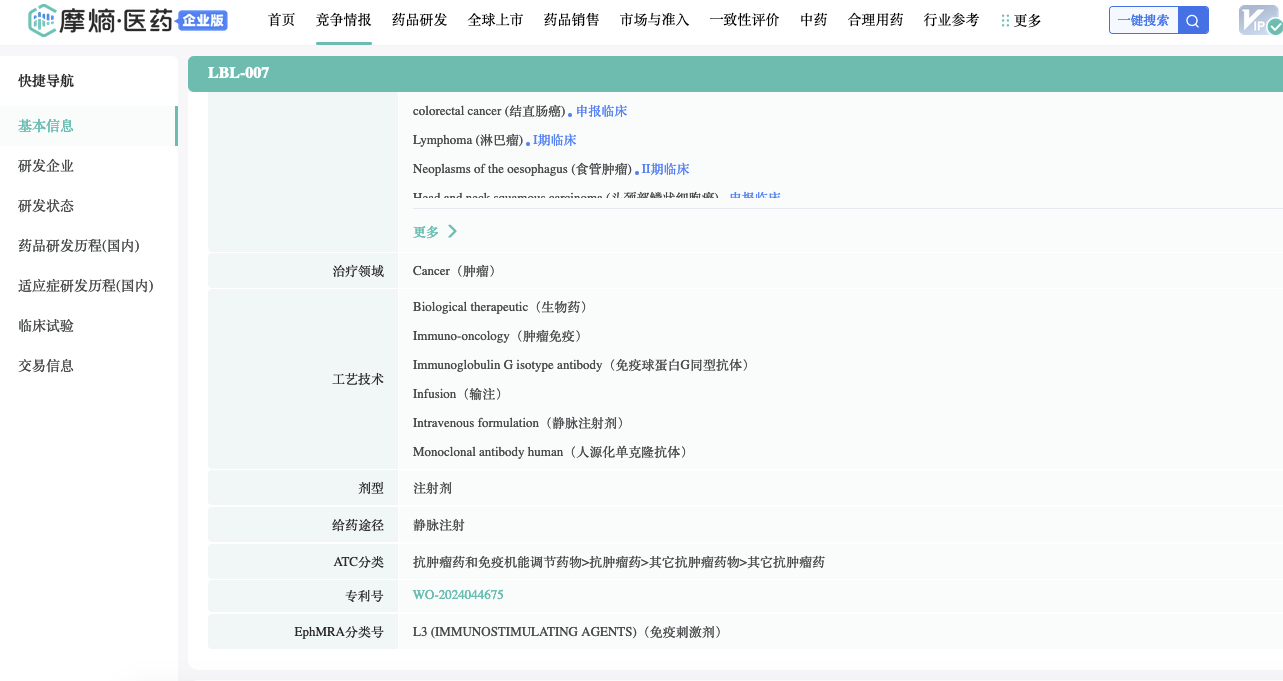Open the 竞争情报 tab
Viewport: 1283px width, 681px height.
pos(343,20)
